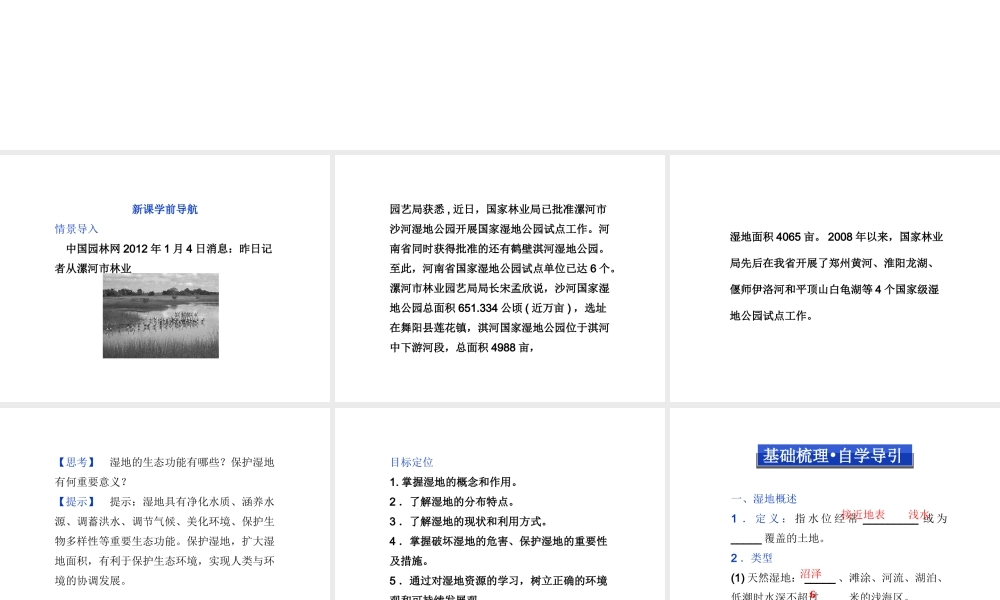Click the 目标定位 heading
Screen dimensions: 1000x600
click(x=411, y=462)
